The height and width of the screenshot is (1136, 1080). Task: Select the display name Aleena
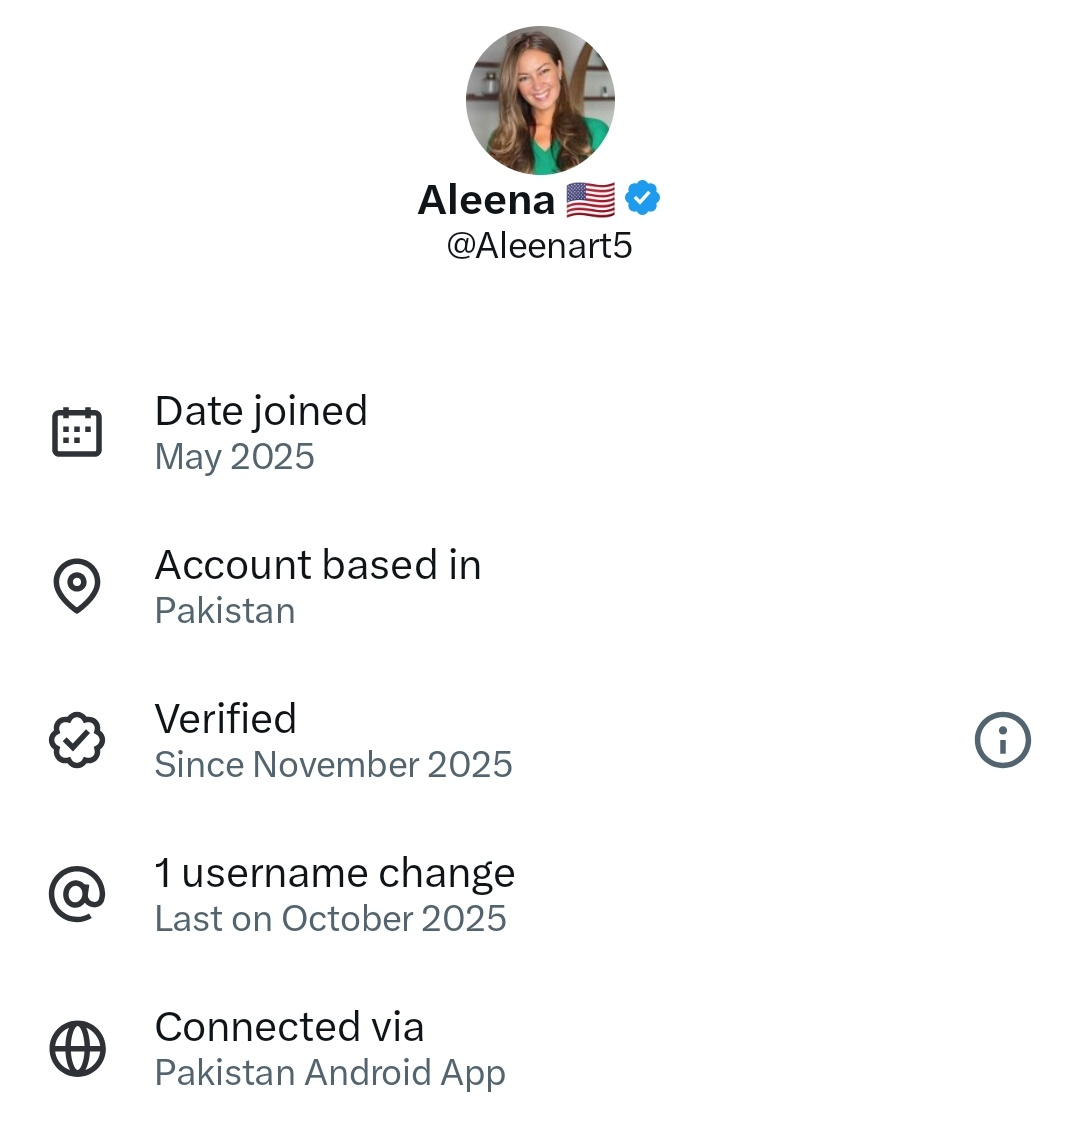click(486, 200)
